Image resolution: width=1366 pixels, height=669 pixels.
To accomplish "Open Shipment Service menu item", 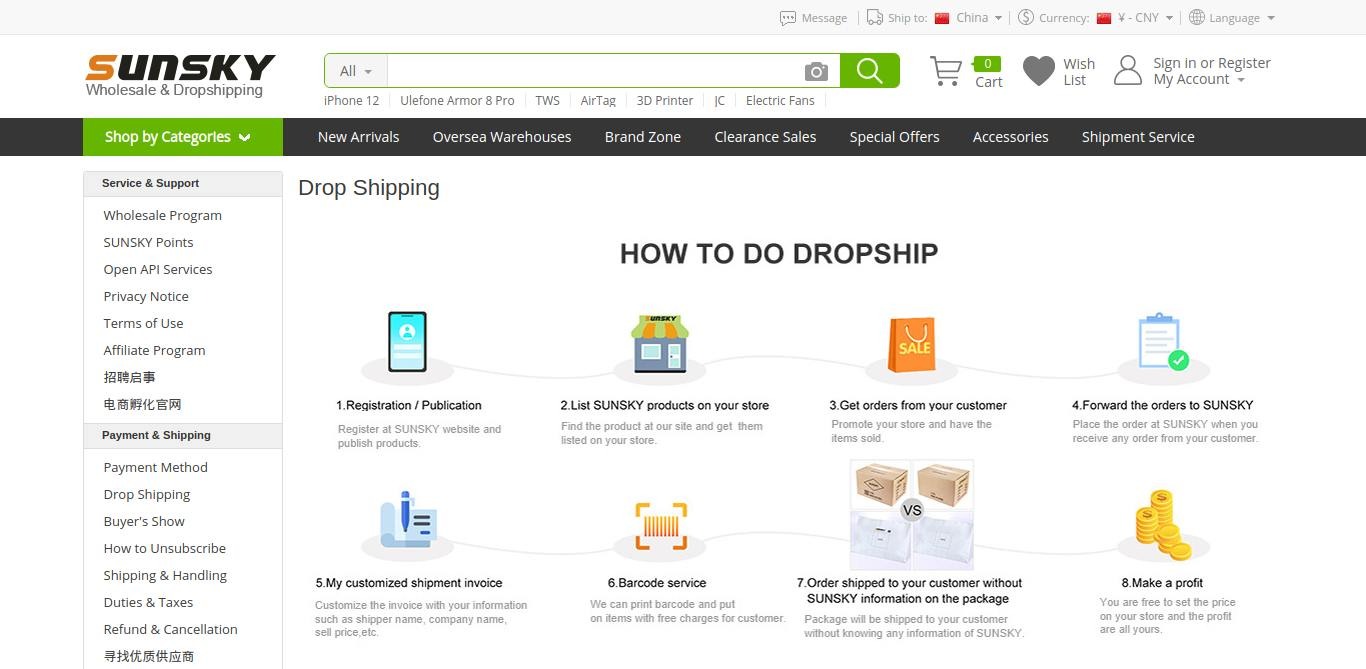I will 1138,137.
